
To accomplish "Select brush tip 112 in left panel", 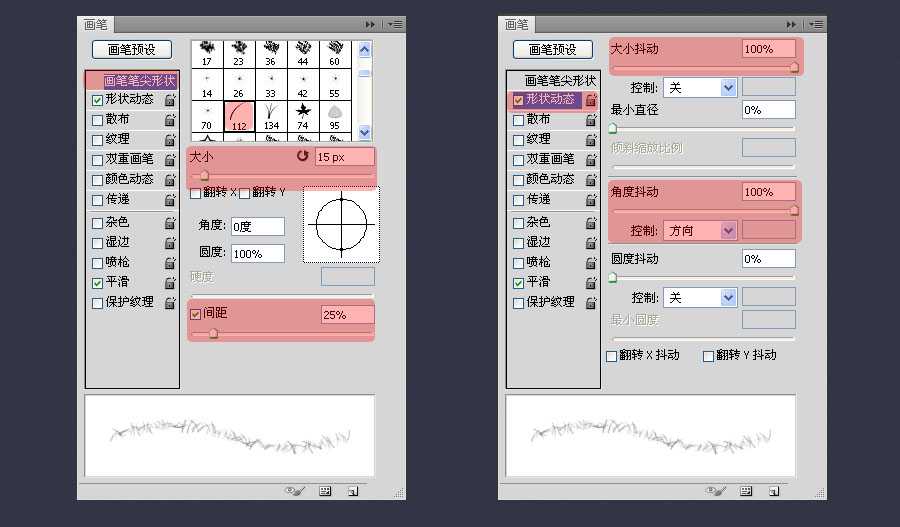I will pos(239,117).
